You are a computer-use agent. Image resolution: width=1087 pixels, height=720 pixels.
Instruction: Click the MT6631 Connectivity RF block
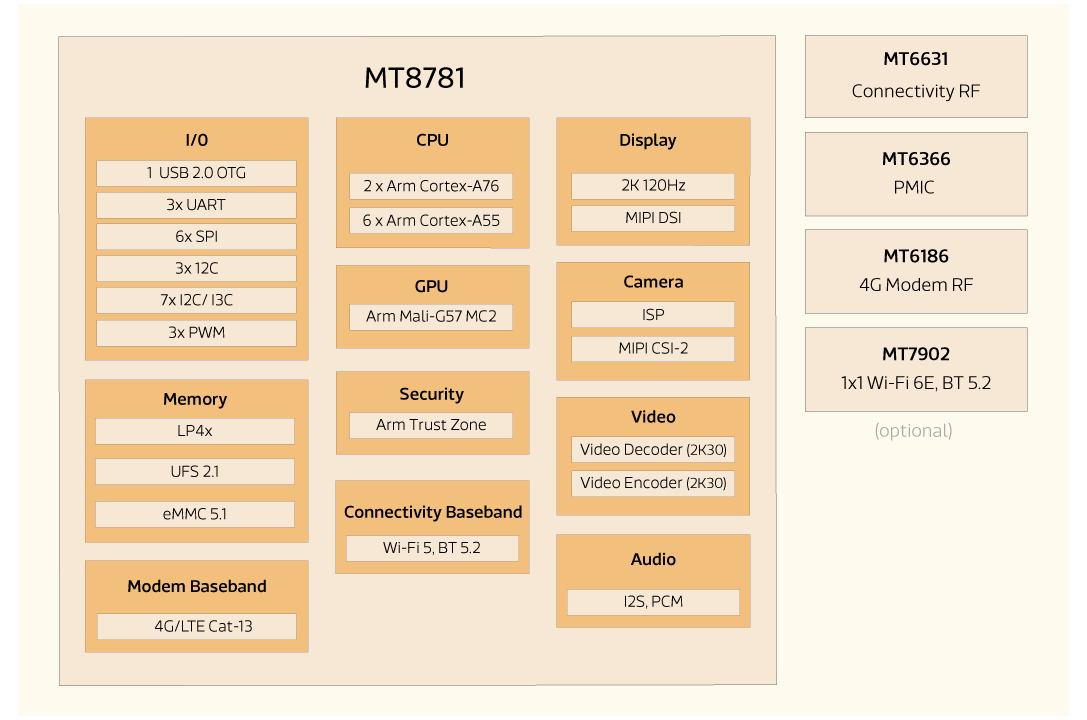915,76
